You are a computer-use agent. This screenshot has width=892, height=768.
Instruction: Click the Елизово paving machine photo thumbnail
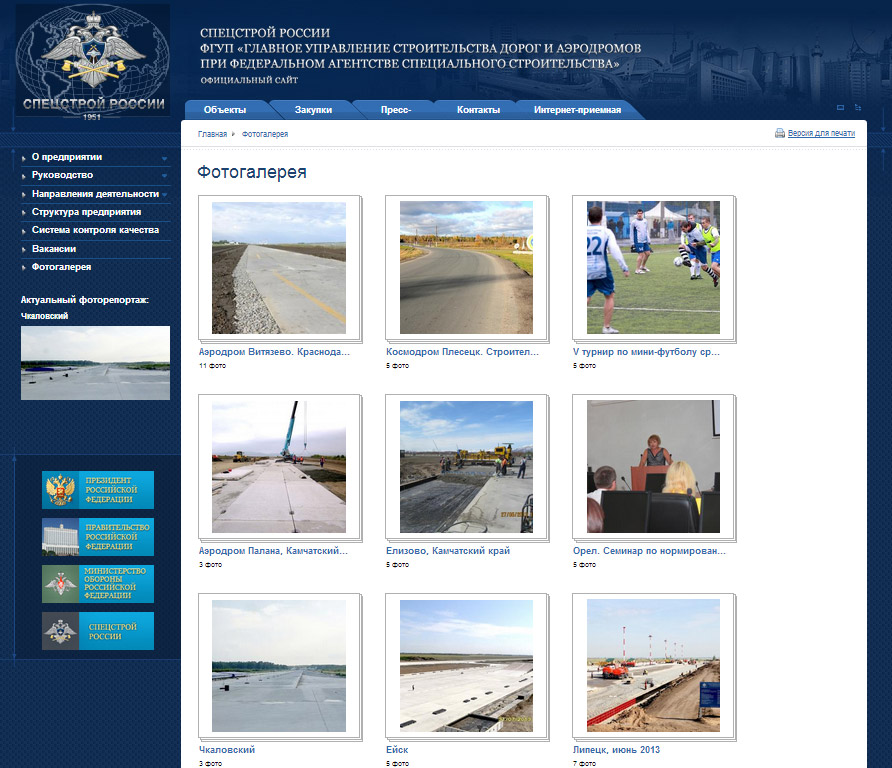point(466,467)
